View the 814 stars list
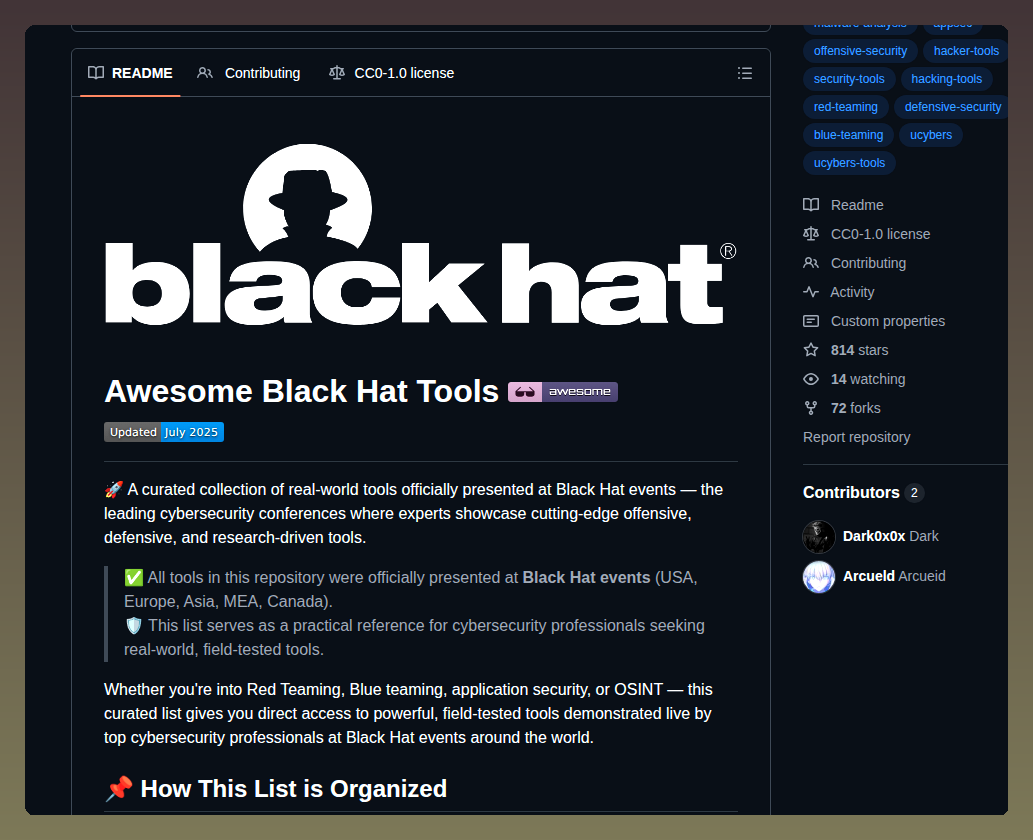The image size is (1033, 840). 859,350
